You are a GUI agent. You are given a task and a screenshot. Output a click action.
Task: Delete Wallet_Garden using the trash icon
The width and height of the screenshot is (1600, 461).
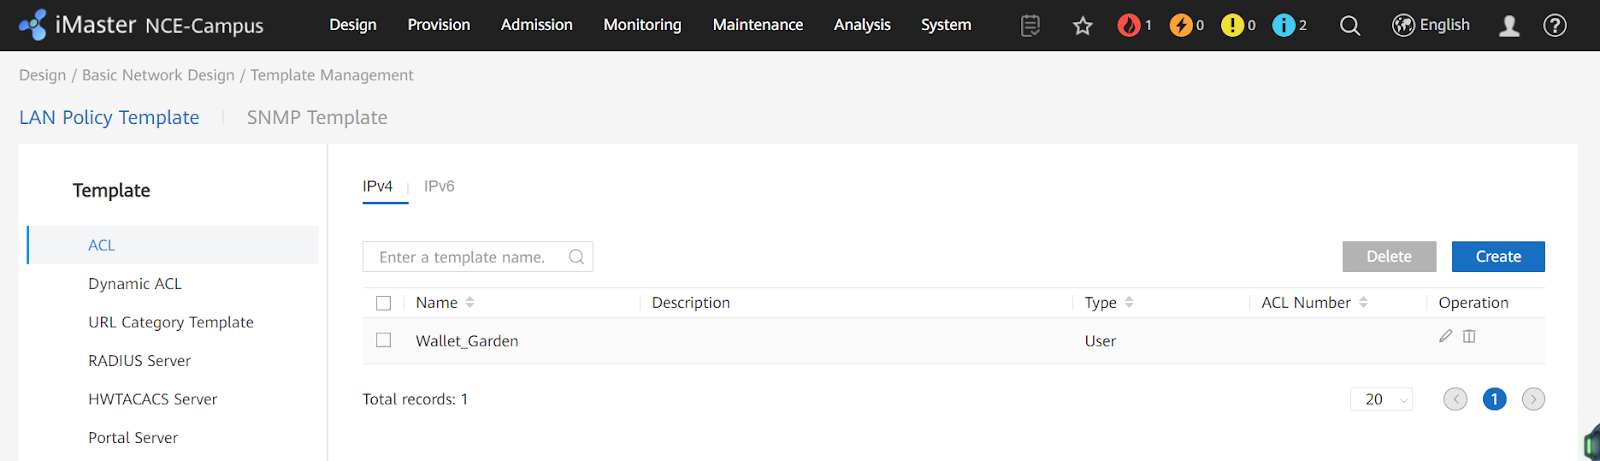pyautogui.click(x=1469, y=336)
